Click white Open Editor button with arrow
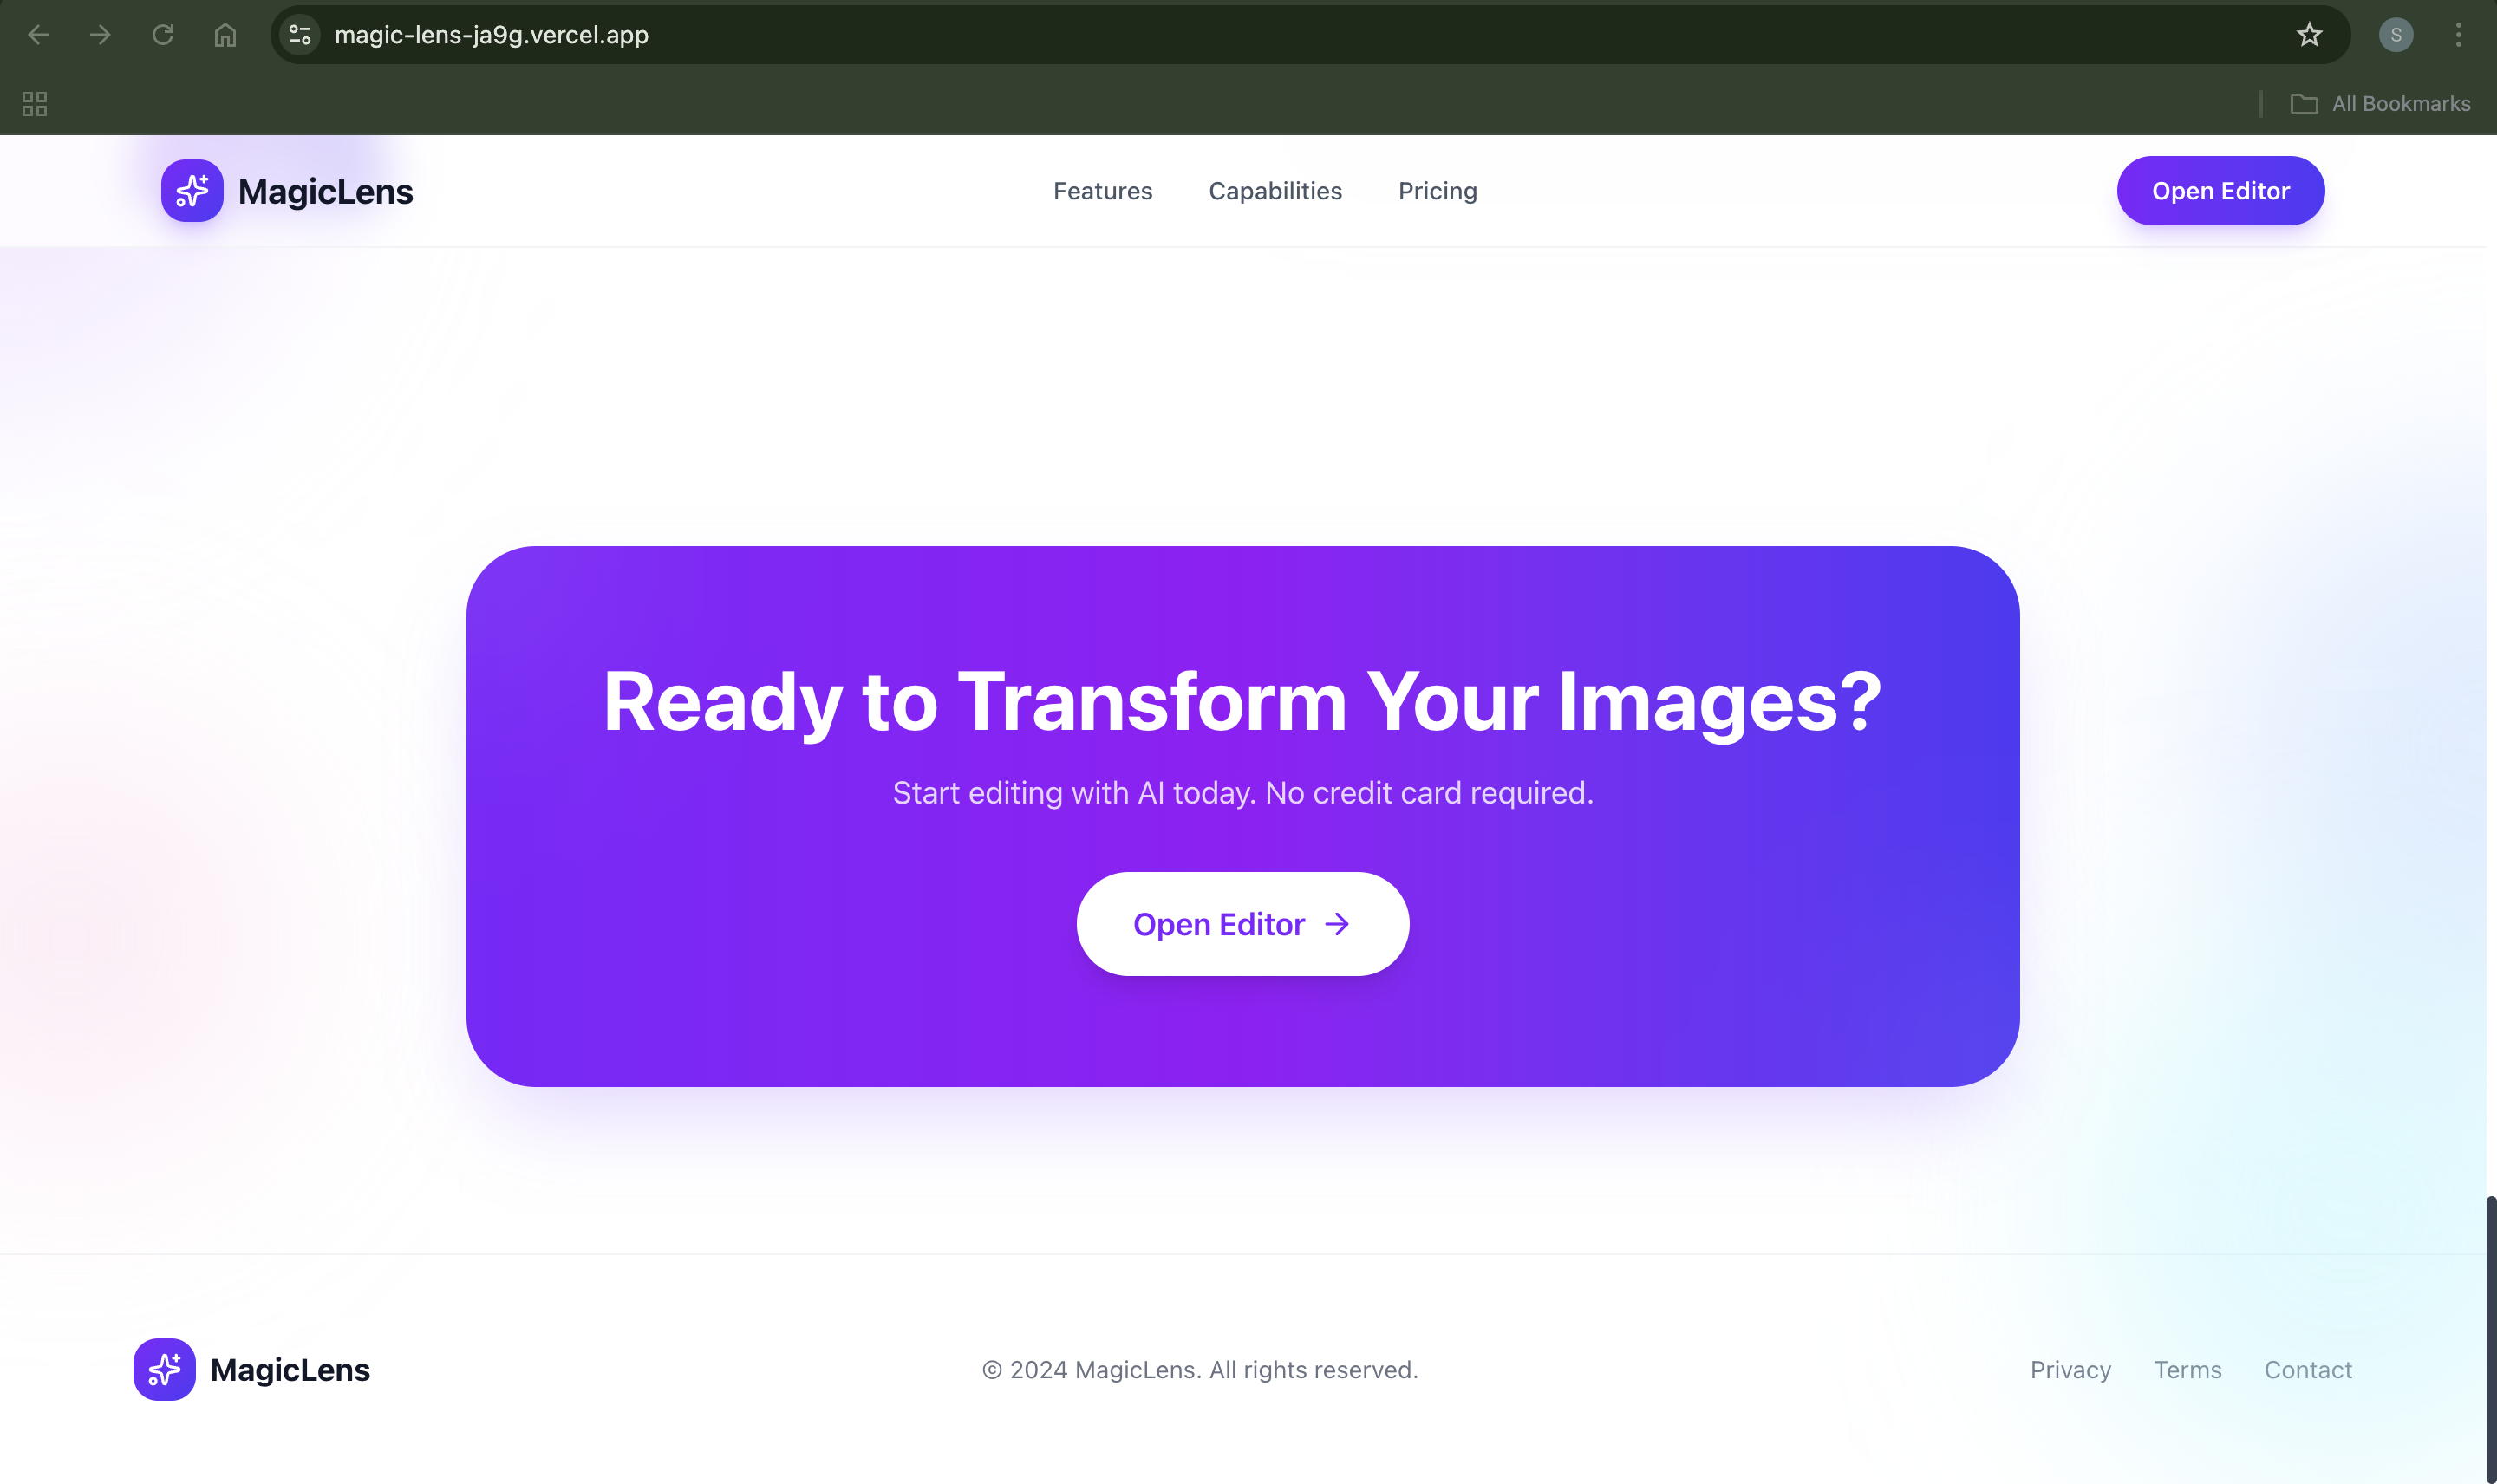This screenshot has height=1484, width=2497. tap(1242, 924)
